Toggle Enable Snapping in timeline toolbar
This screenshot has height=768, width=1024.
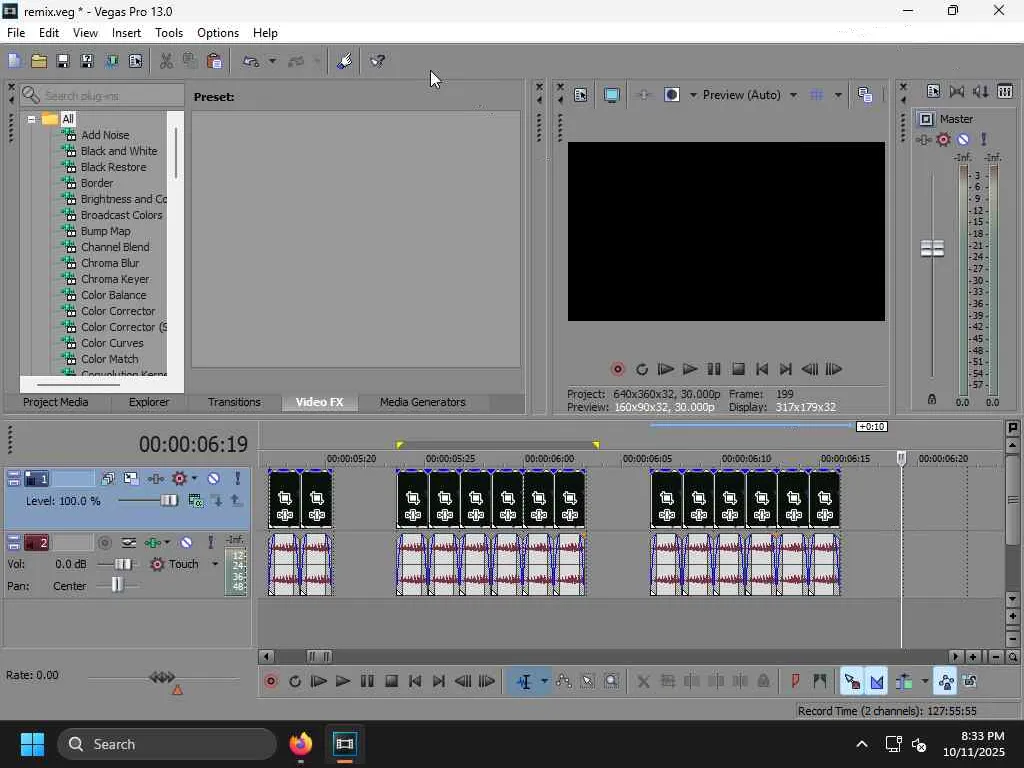[852, 681]
